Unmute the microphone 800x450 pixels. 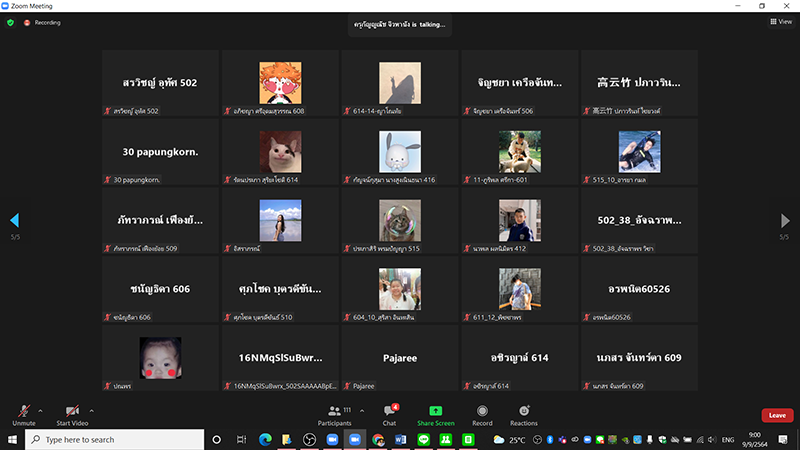(x=24, y=413)
